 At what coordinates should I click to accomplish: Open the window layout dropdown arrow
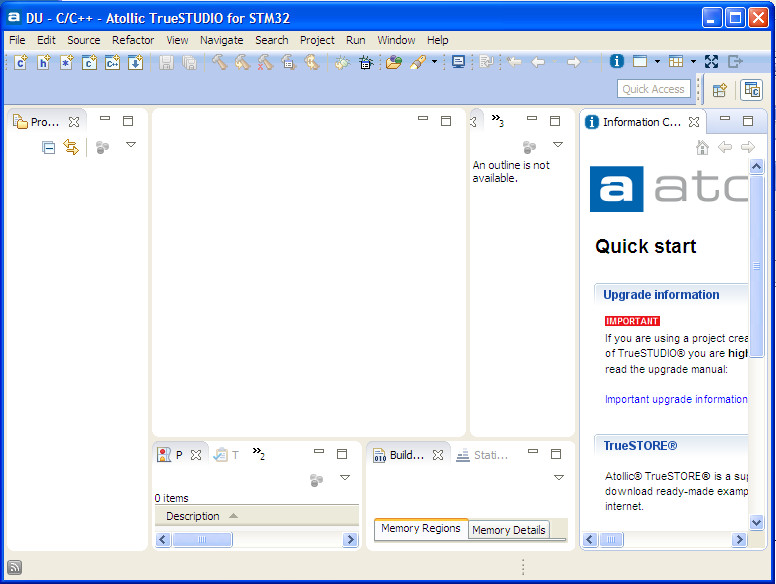click(x=657, y=61)
